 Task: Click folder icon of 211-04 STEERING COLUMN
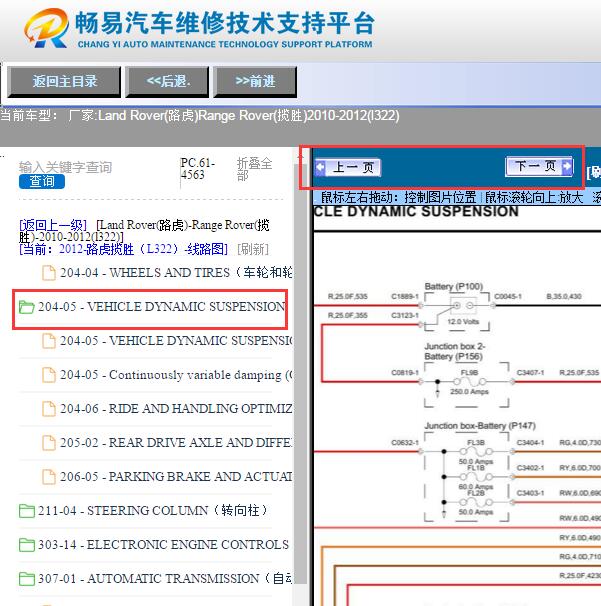(26, 511)
